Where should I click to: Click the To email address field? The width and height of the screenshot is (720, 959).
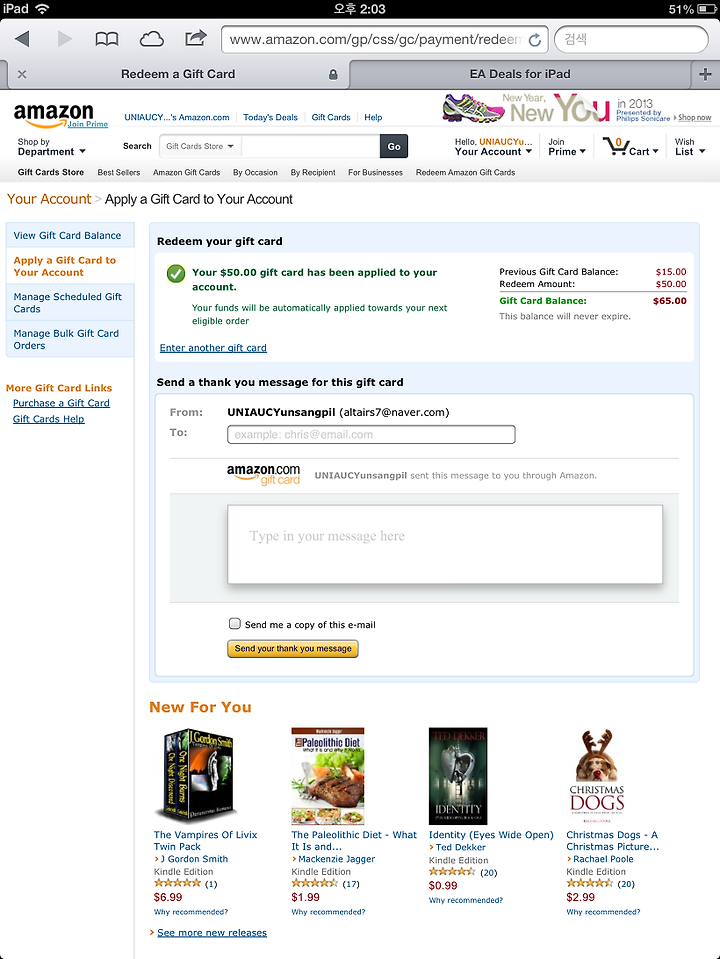click(371, 435)
